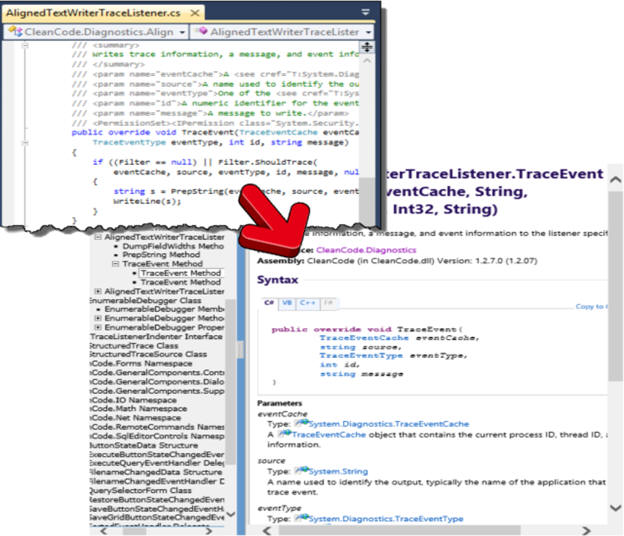Click the contents tree's scroll down arrow
The width and height of the screenshot is (624, 536).
click(x=230, y=515)
